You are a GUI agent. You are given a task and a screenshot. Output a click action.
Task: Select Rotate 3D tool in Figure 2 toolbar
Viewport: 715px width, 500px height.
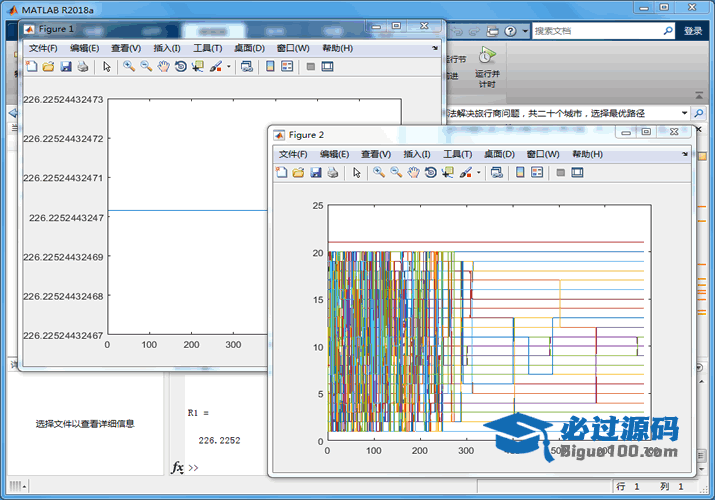coord(430,172)
